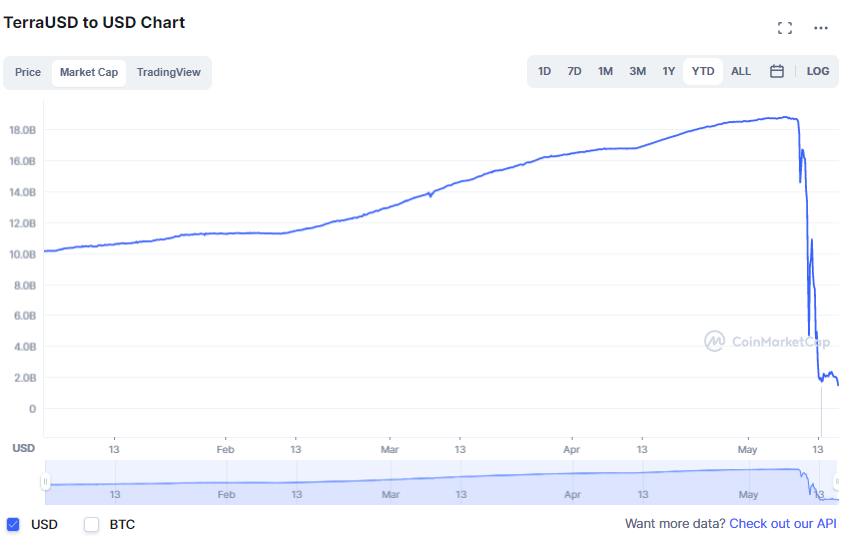Grab the left handle of the range navigator
854x537 pixels.
pos(45,481)
